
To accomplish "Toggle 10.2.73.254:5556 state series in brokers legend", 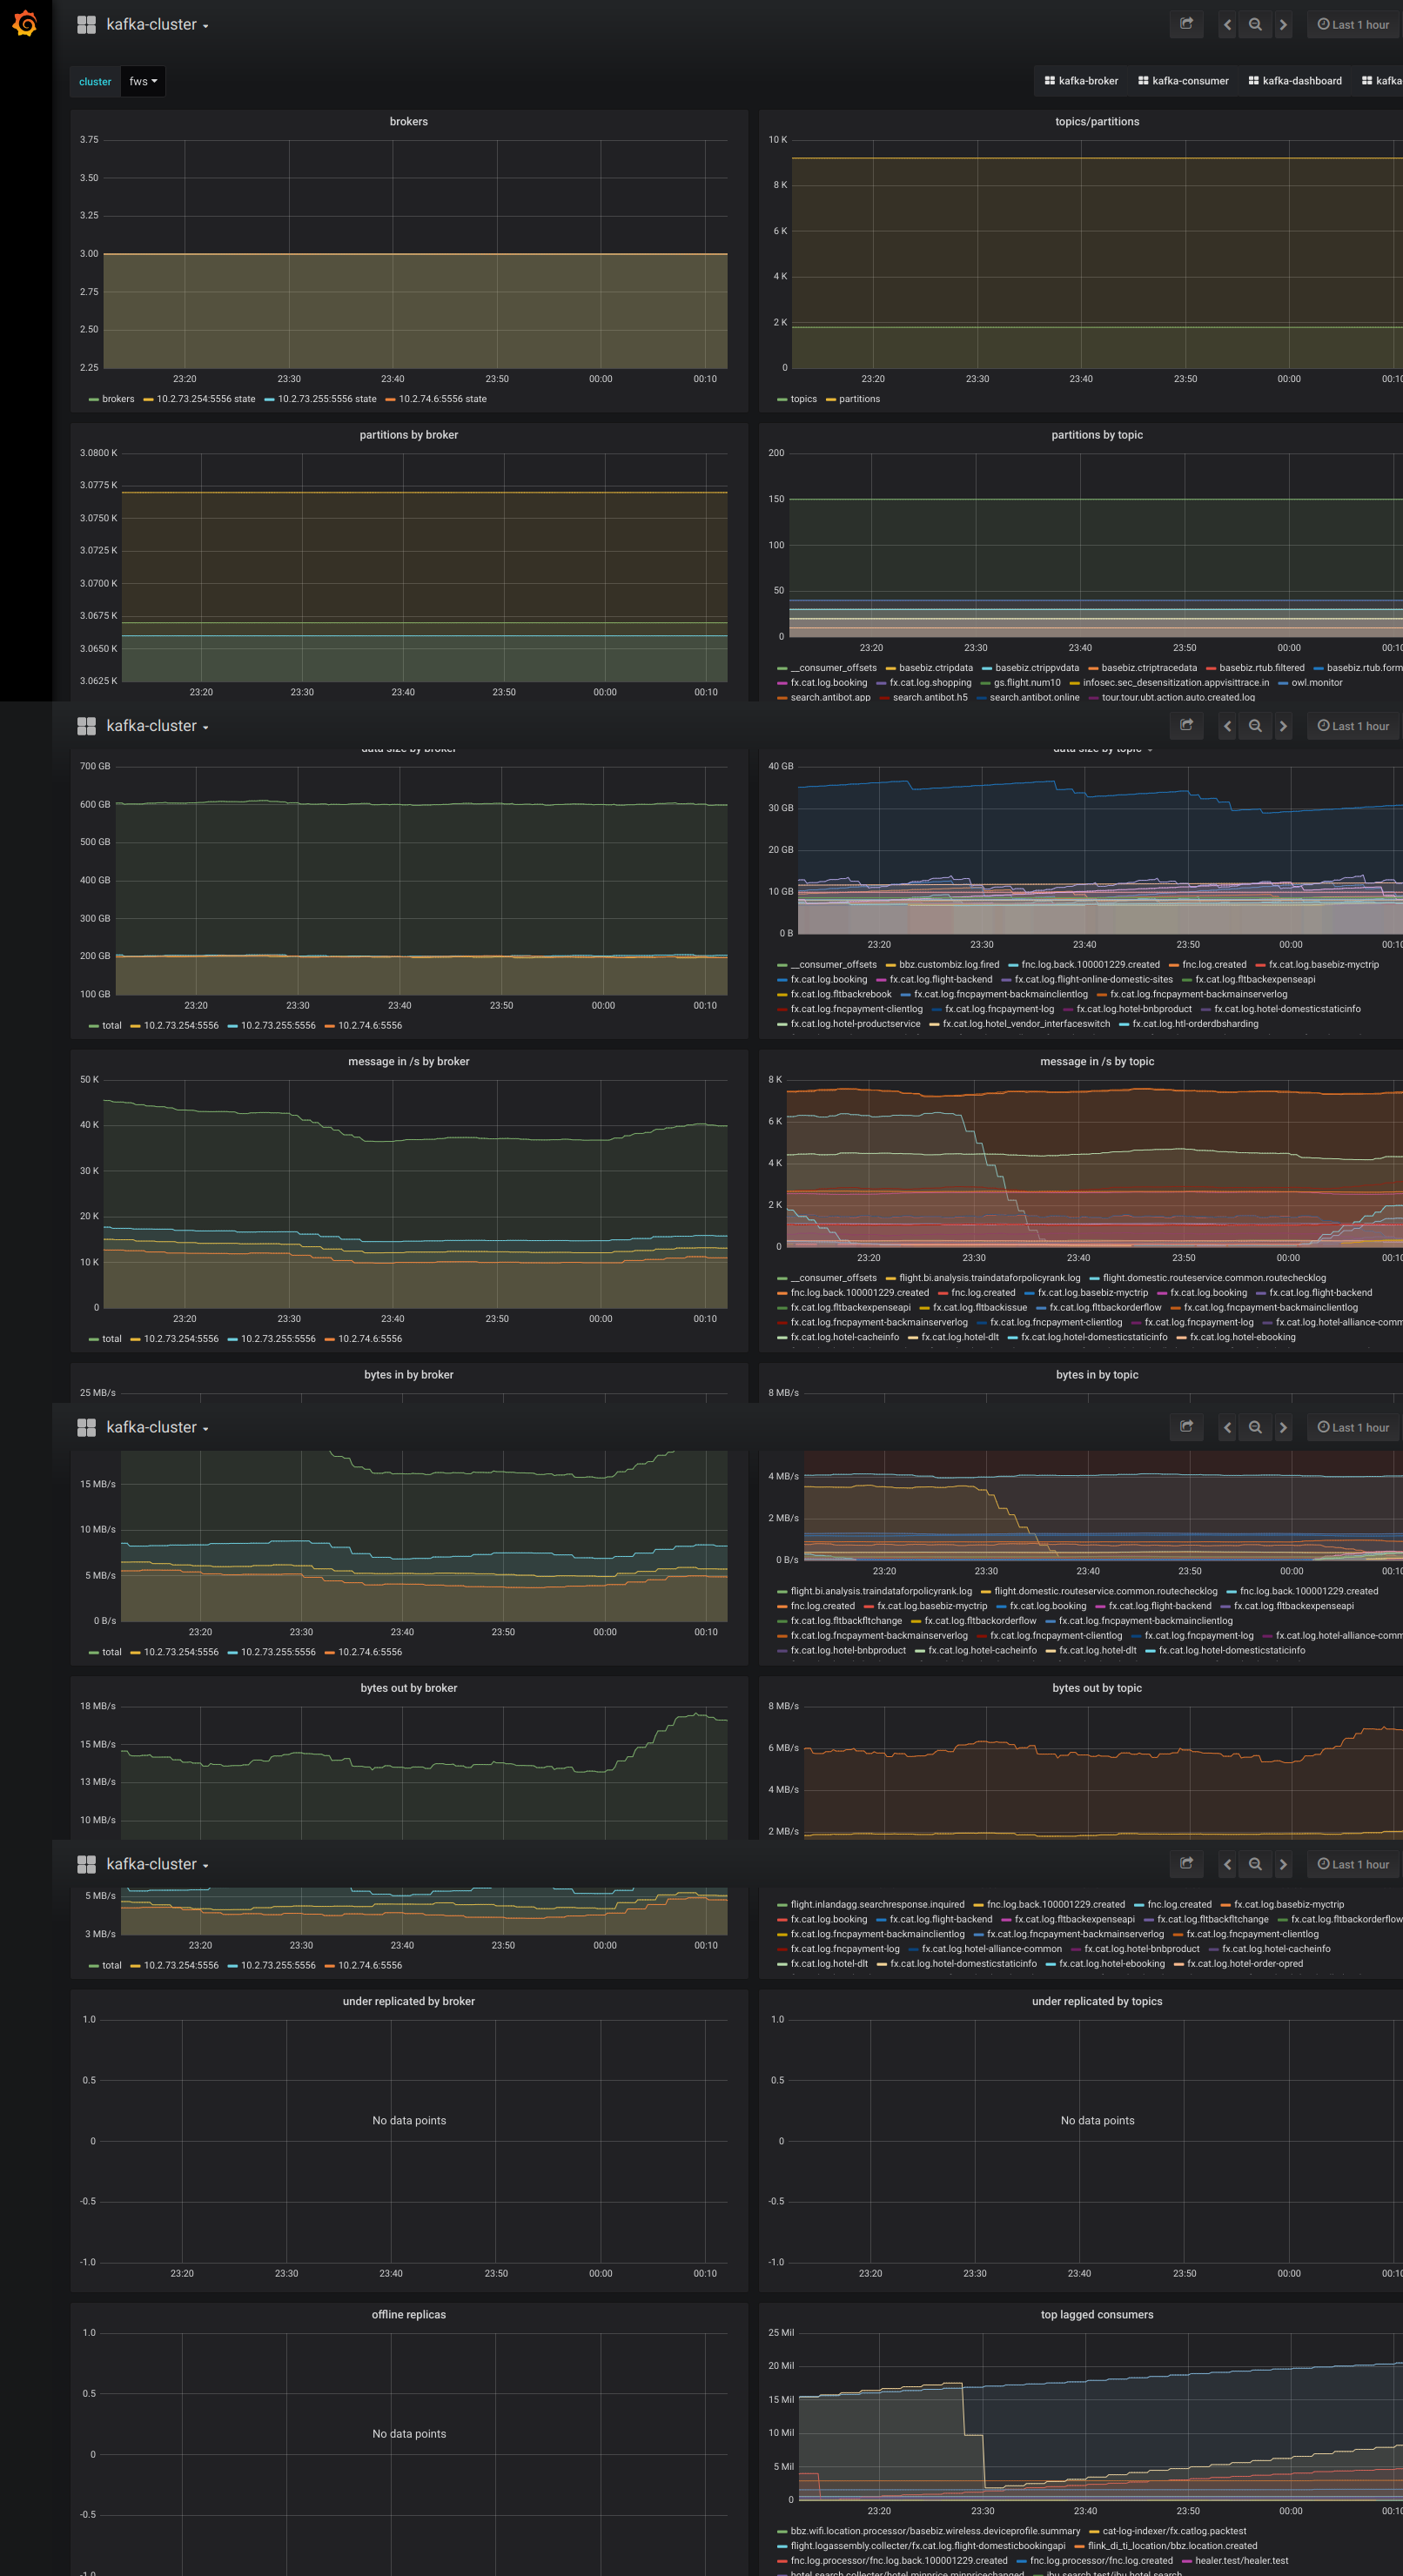I will point(206,399).
